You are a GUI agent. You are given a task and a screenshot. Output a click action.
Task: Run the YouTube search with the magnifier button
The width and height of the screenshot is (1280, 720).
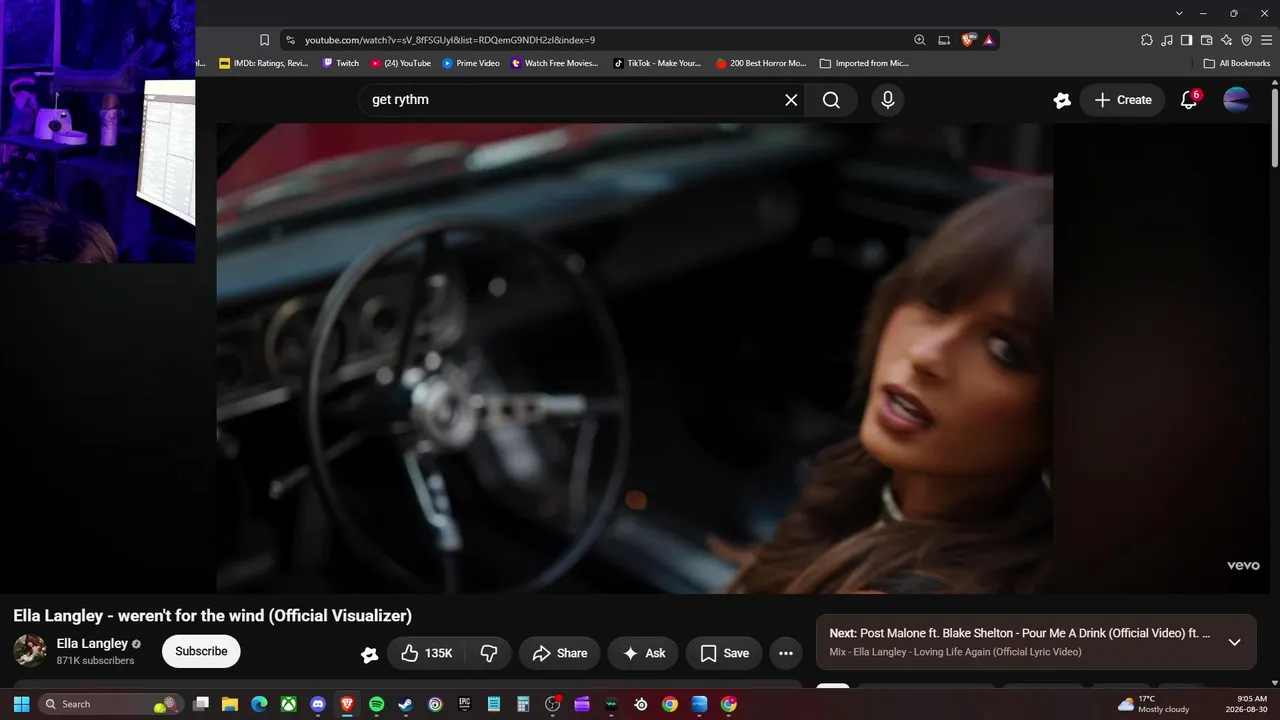(x=831, y=100)
